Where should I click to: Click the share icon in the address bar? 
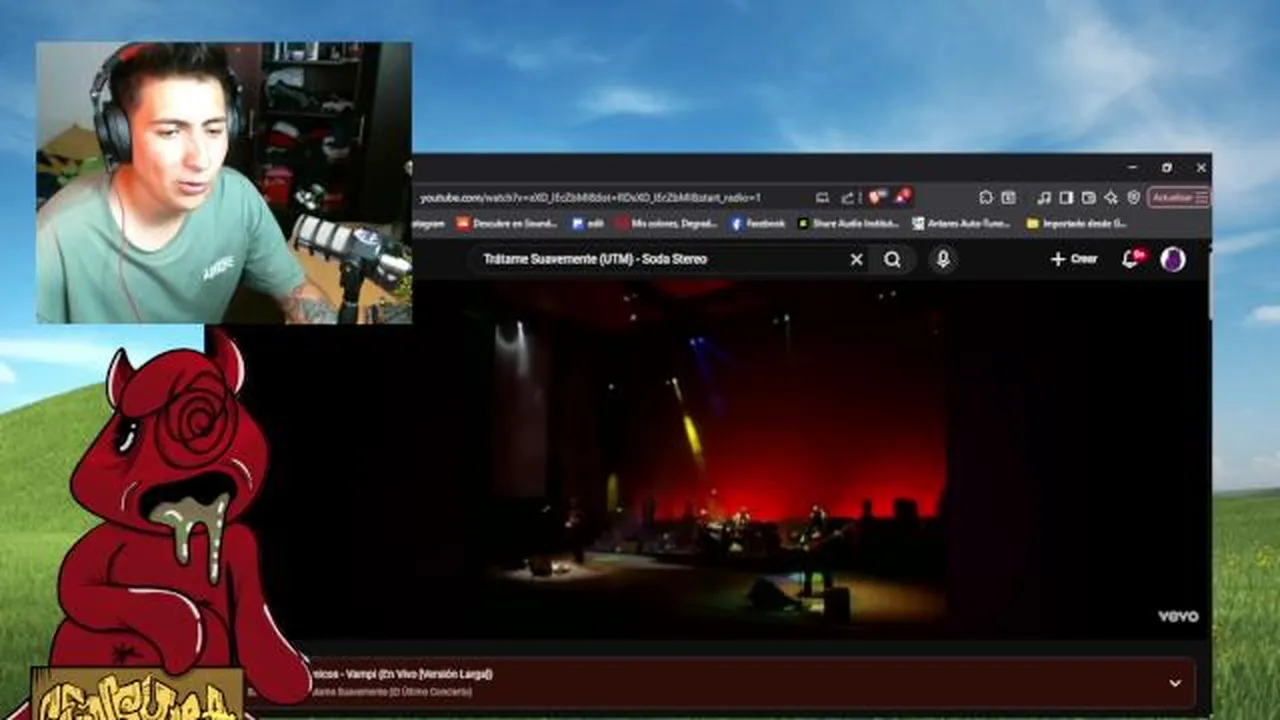[848, 198]
